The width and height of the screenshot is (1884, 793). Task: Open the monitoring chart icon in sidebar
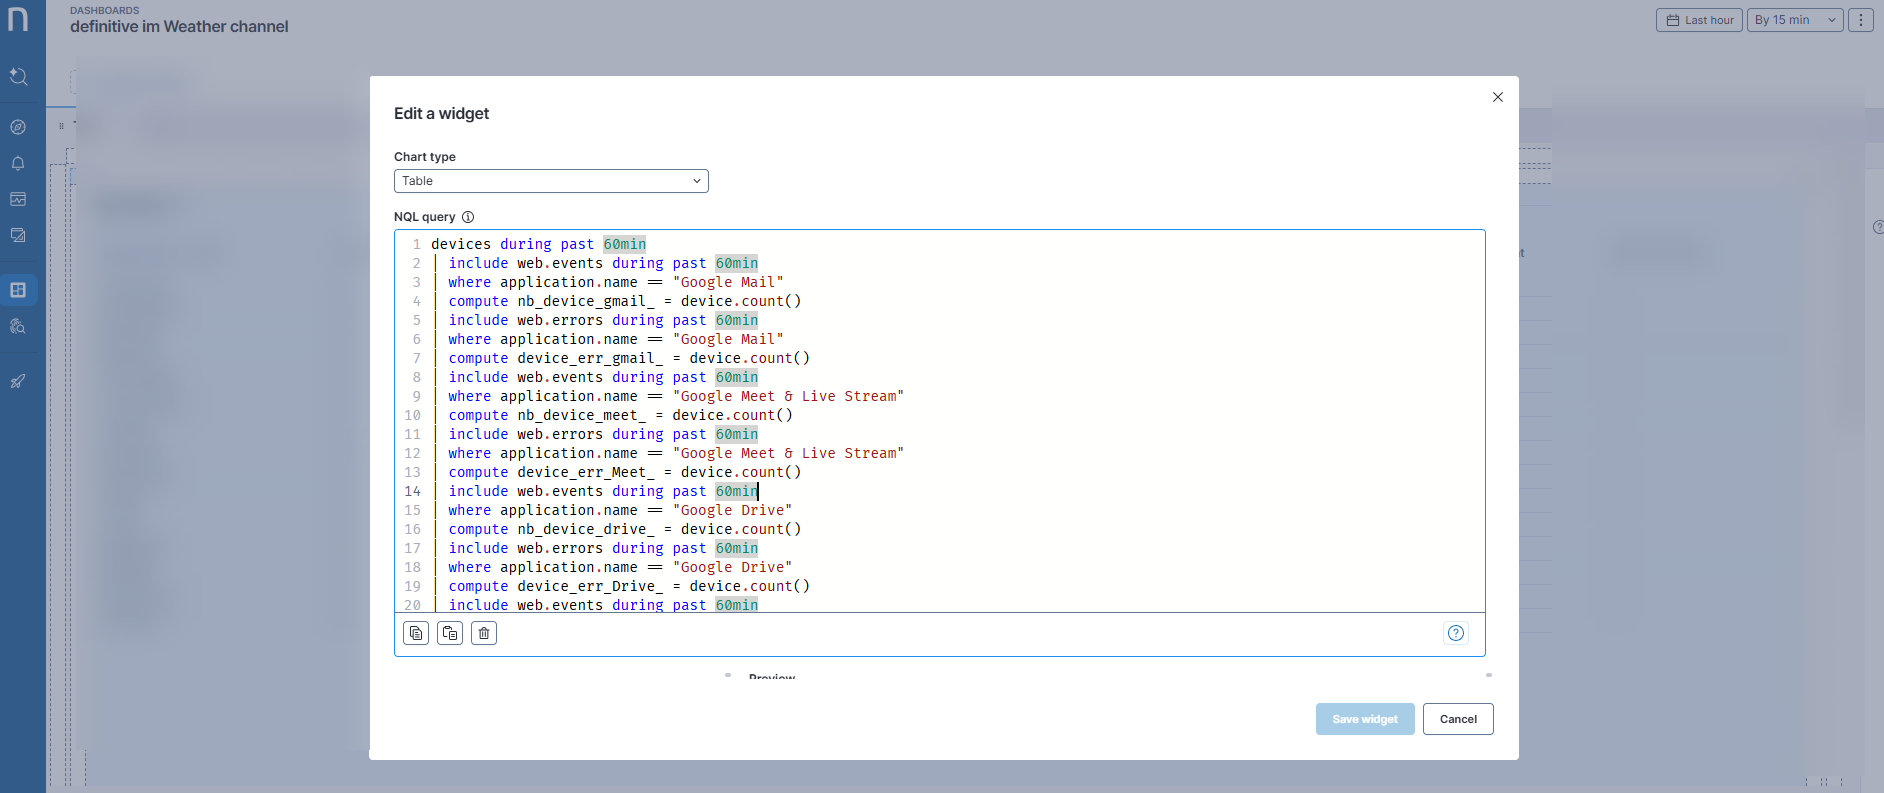[x=18, y=199]
